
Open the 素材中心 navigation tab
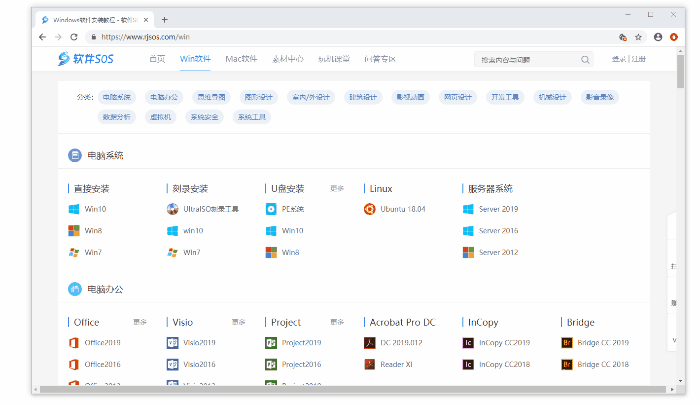[x=288, y=59]
